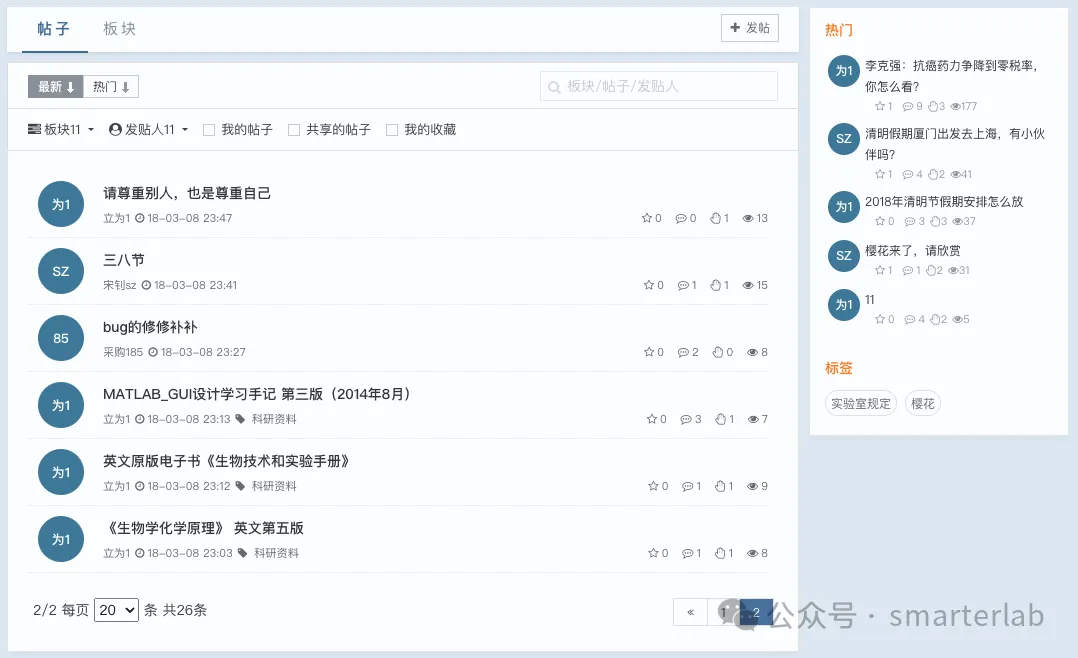Go to page 2 in pagination

(x=756, y=612)
